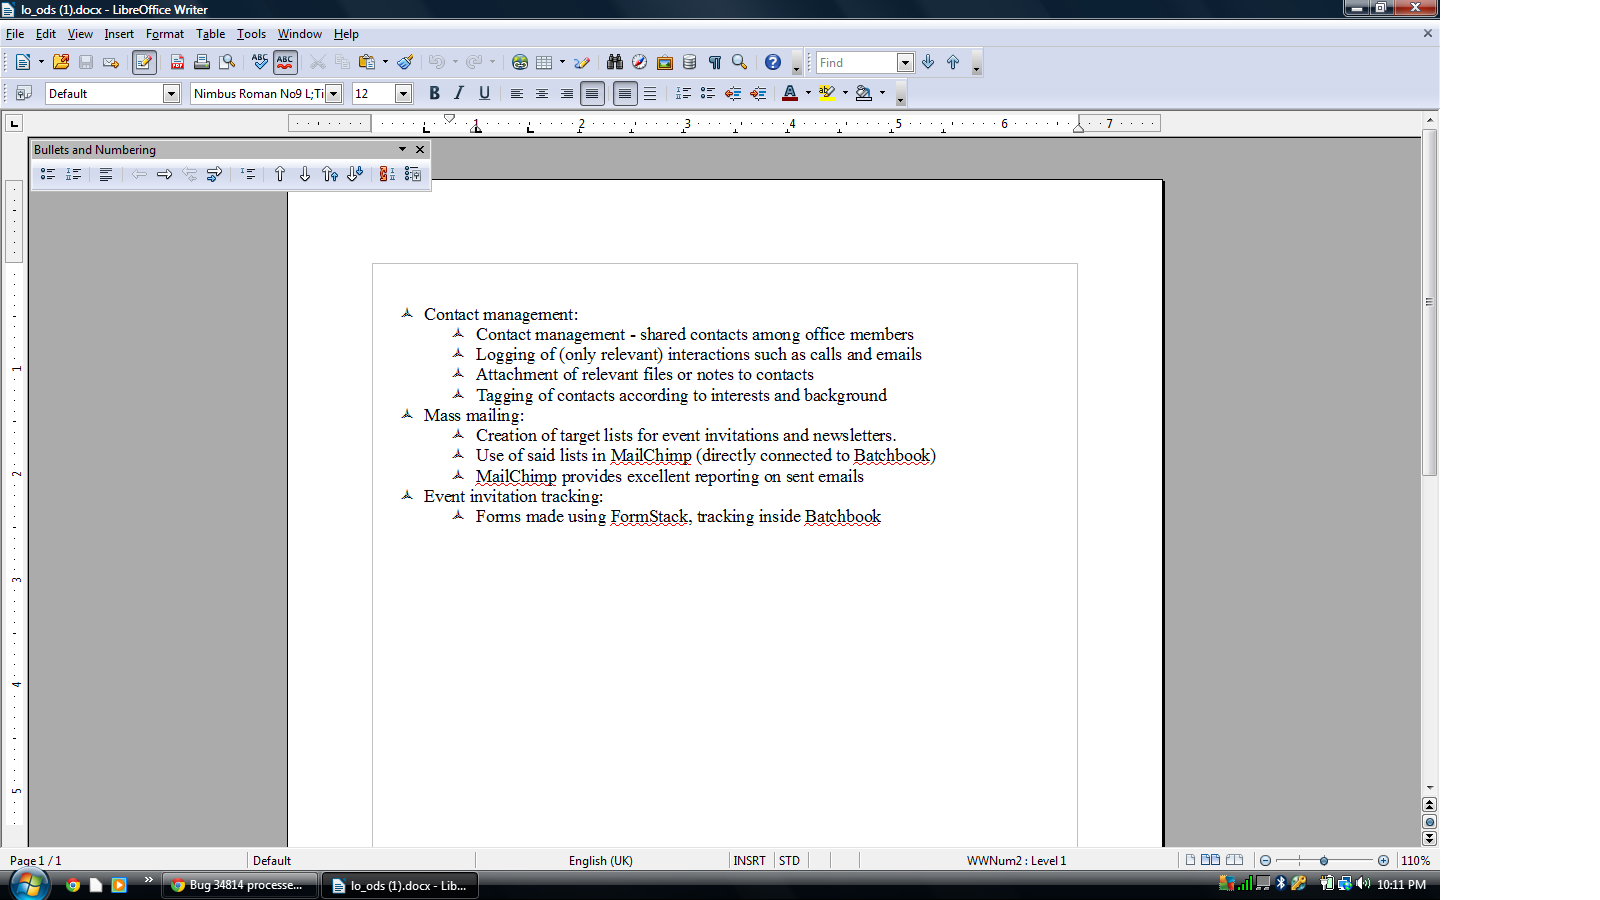The image size is (1600, 900).
Task: Click the Gallery picture icon
Action: [x=664, y=62]
